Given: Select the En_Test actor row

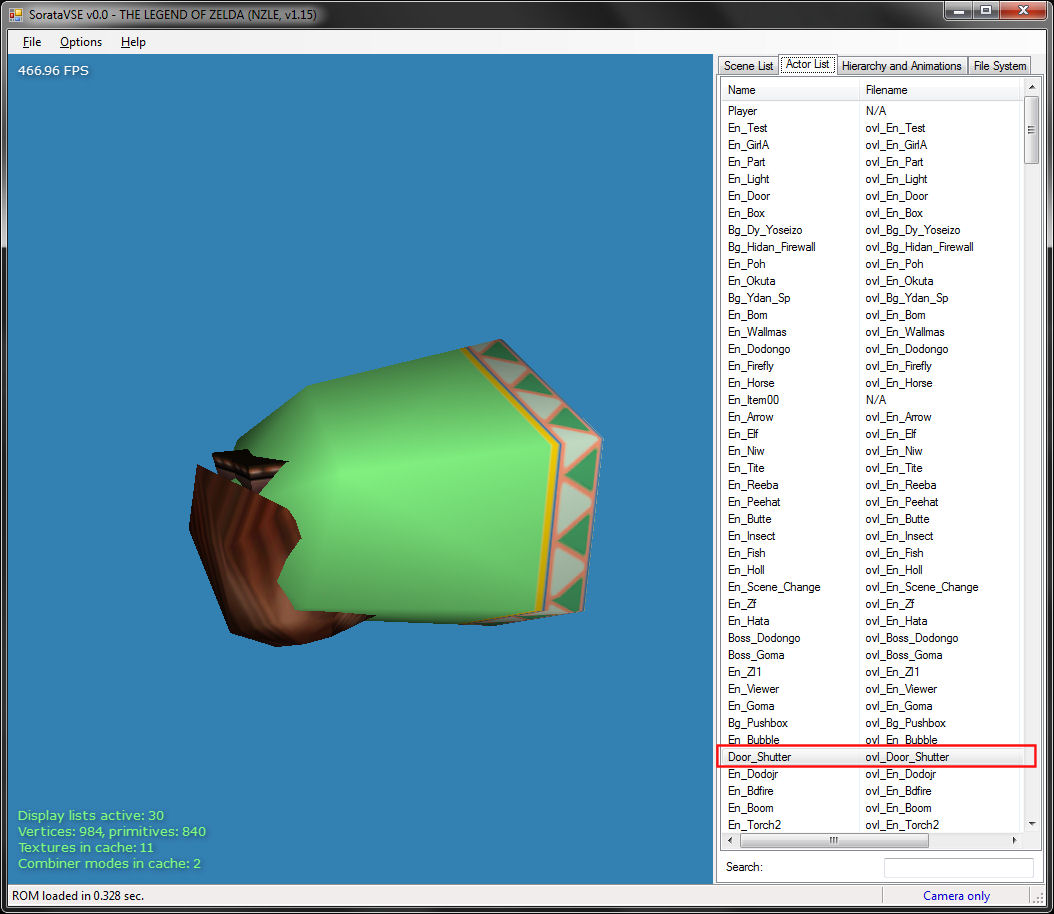Looking at the screenshot, I should (x=873, y=128).
